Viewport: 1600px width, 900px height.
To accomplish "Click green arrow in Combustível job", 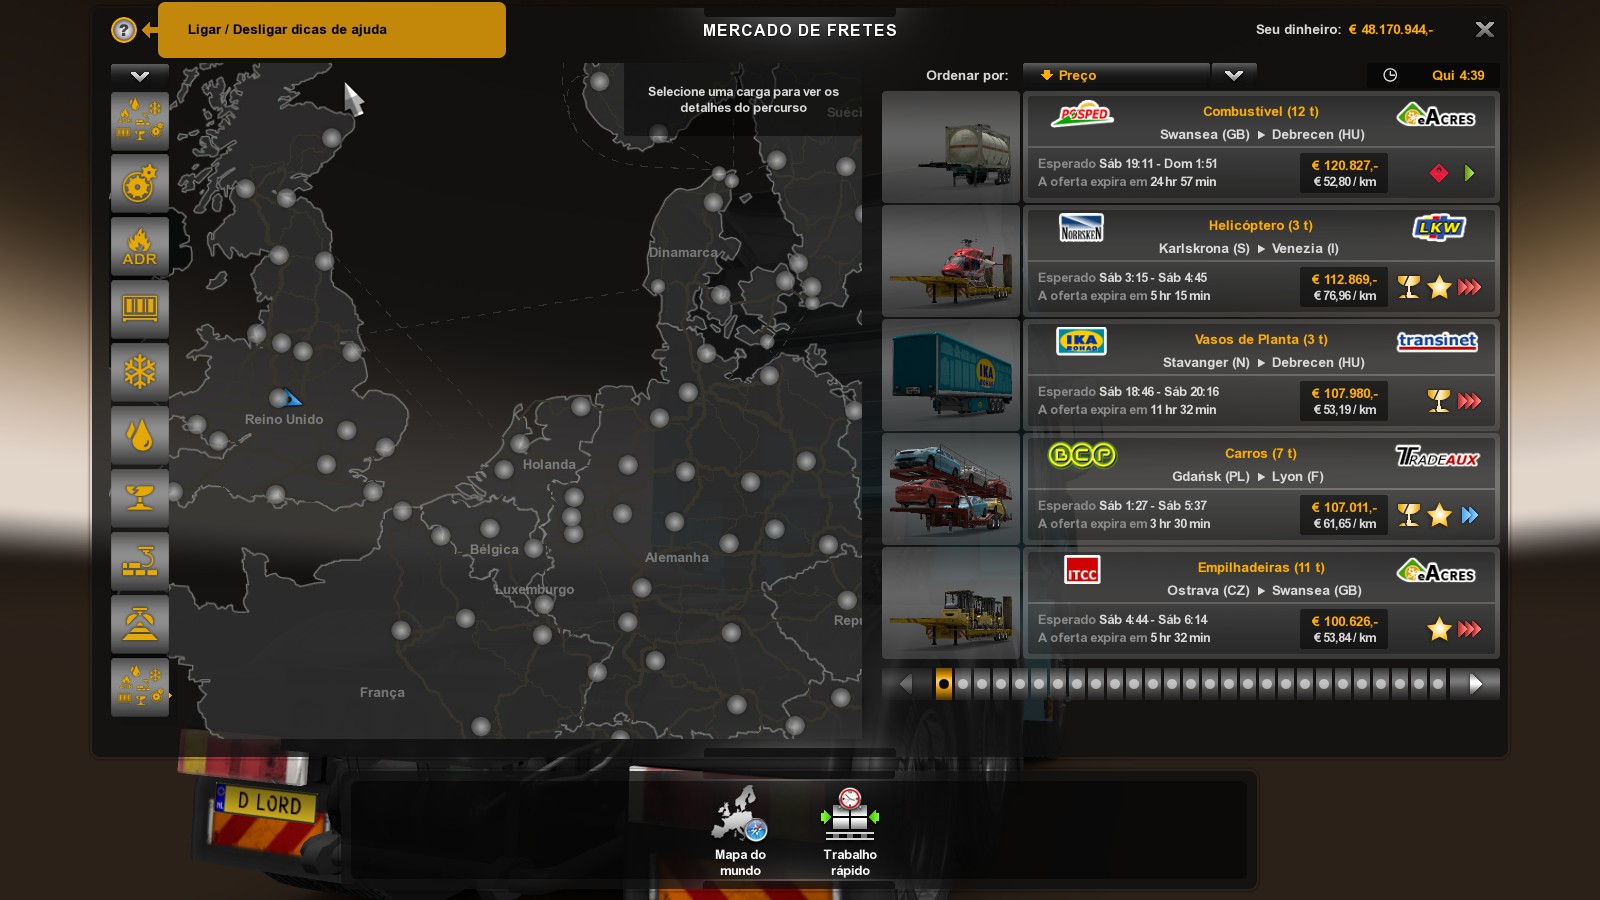I will [1469, 173].
